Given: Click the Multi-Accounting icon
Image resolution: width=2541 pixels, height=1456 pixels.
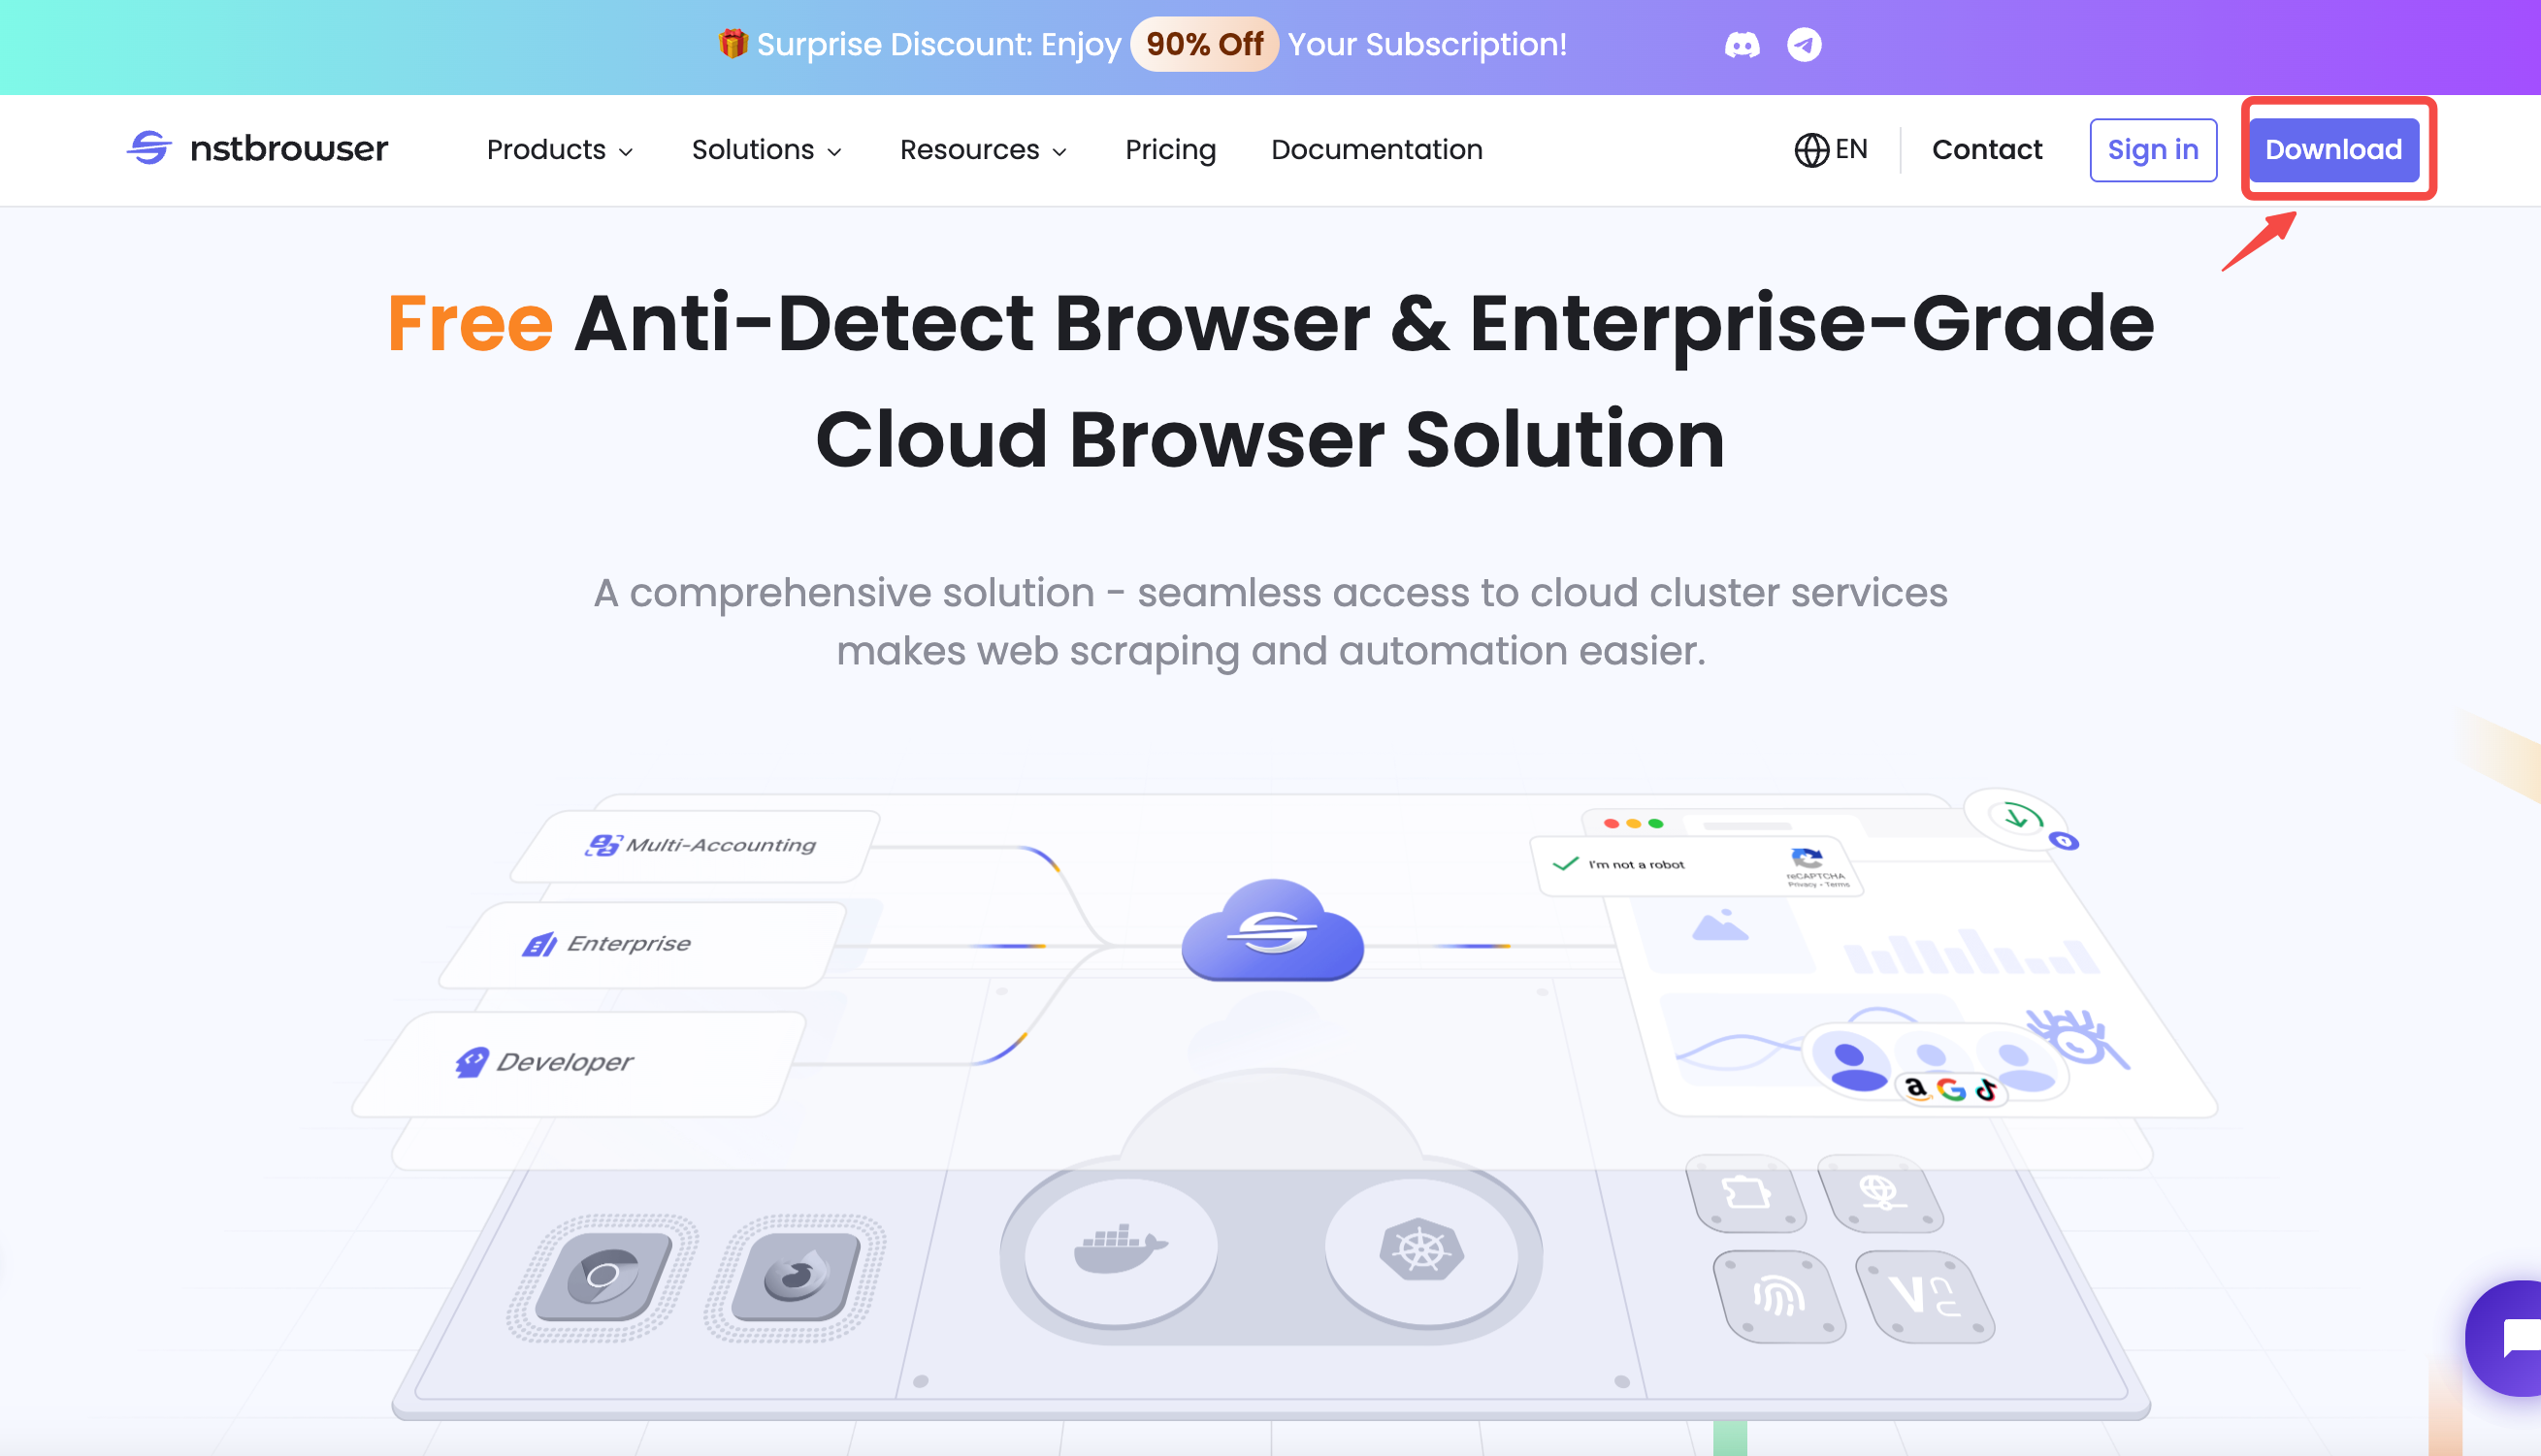Looking at the screenshot, I should click(x=603, y=846).
